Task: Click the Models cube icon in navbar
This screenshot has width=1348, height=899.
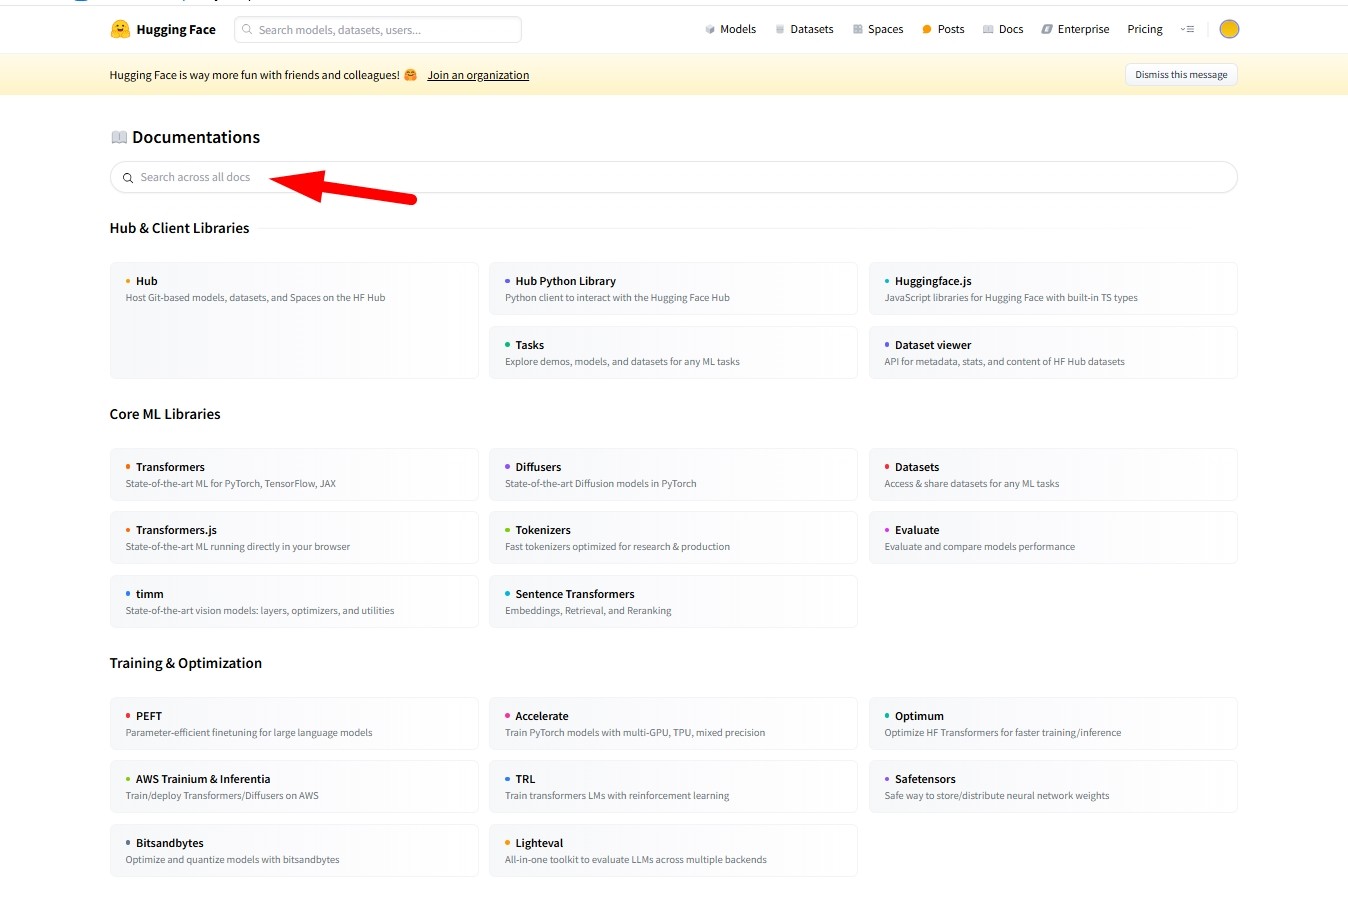Action: tap(710, 30)
